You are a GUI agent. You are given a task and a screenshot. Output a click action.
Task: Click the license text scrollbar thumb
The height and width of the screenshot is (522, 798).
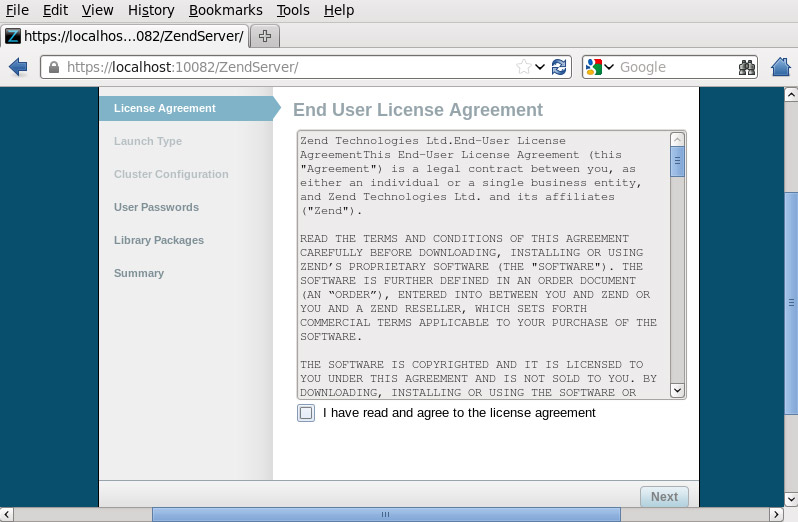[677, 161]
